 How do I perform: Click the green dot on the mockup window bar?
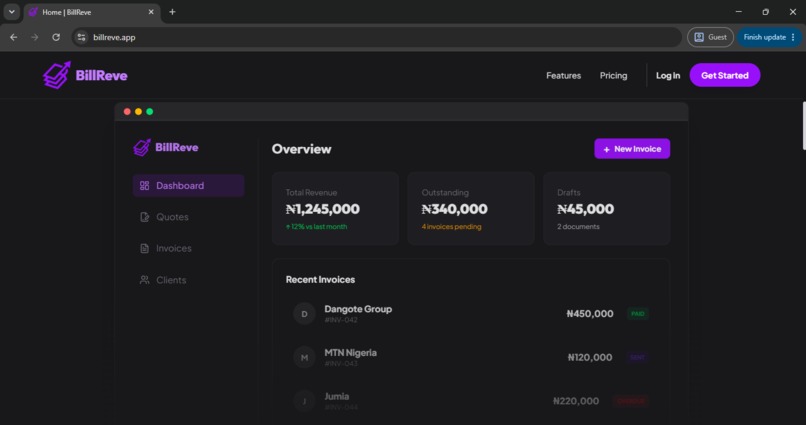point(150,112)
